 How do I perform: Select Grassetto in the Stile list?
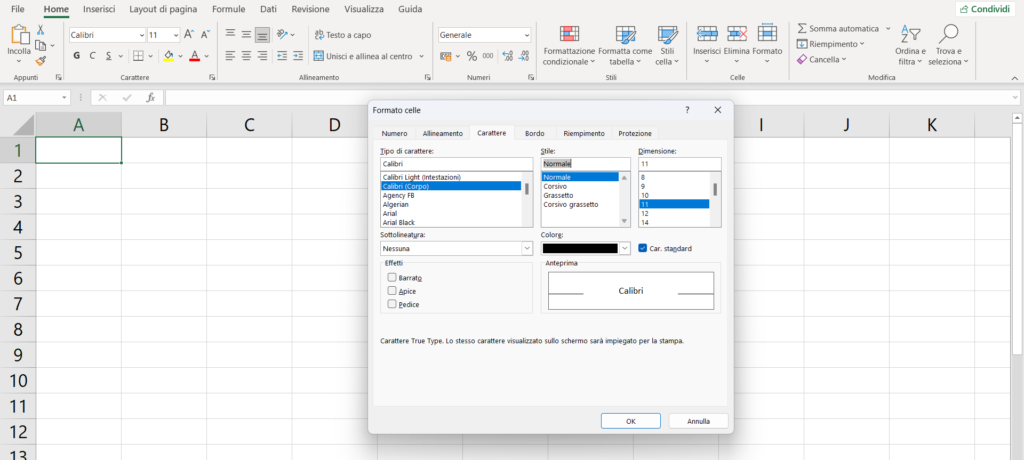[558, 195]
